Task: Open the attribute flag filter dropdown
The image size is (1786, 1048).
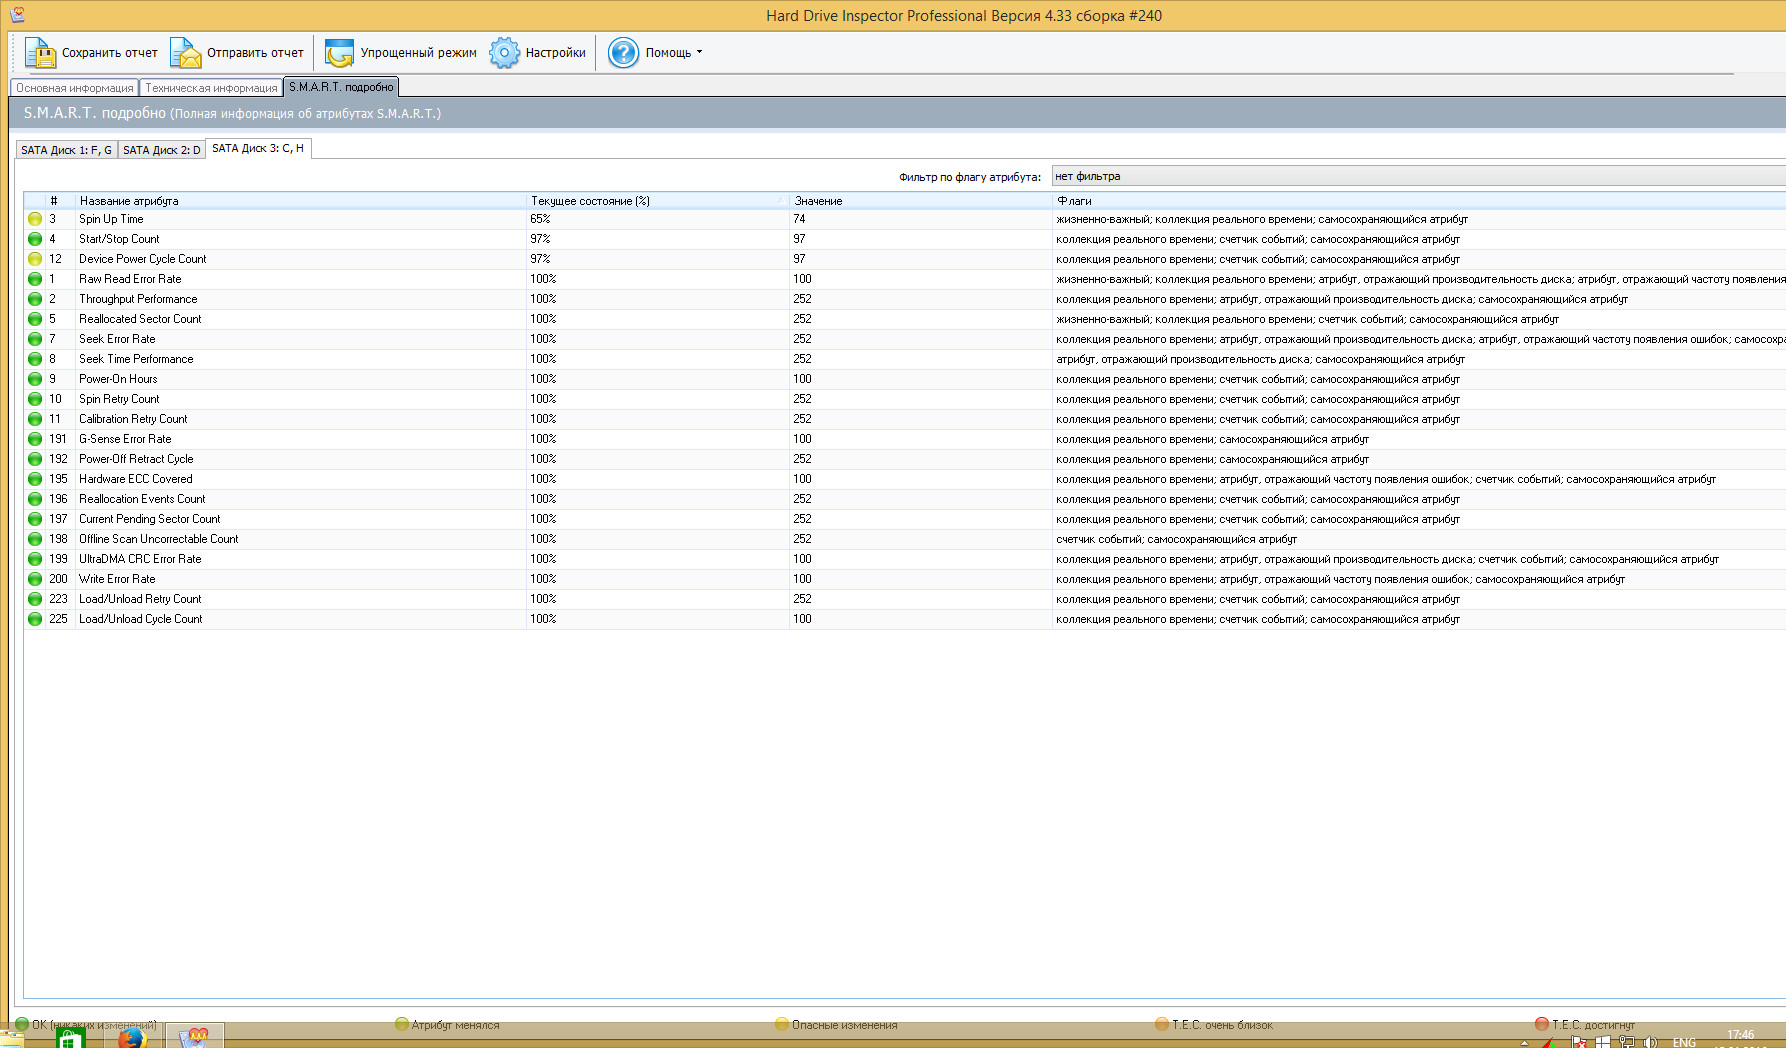Action: (1418, 177)
